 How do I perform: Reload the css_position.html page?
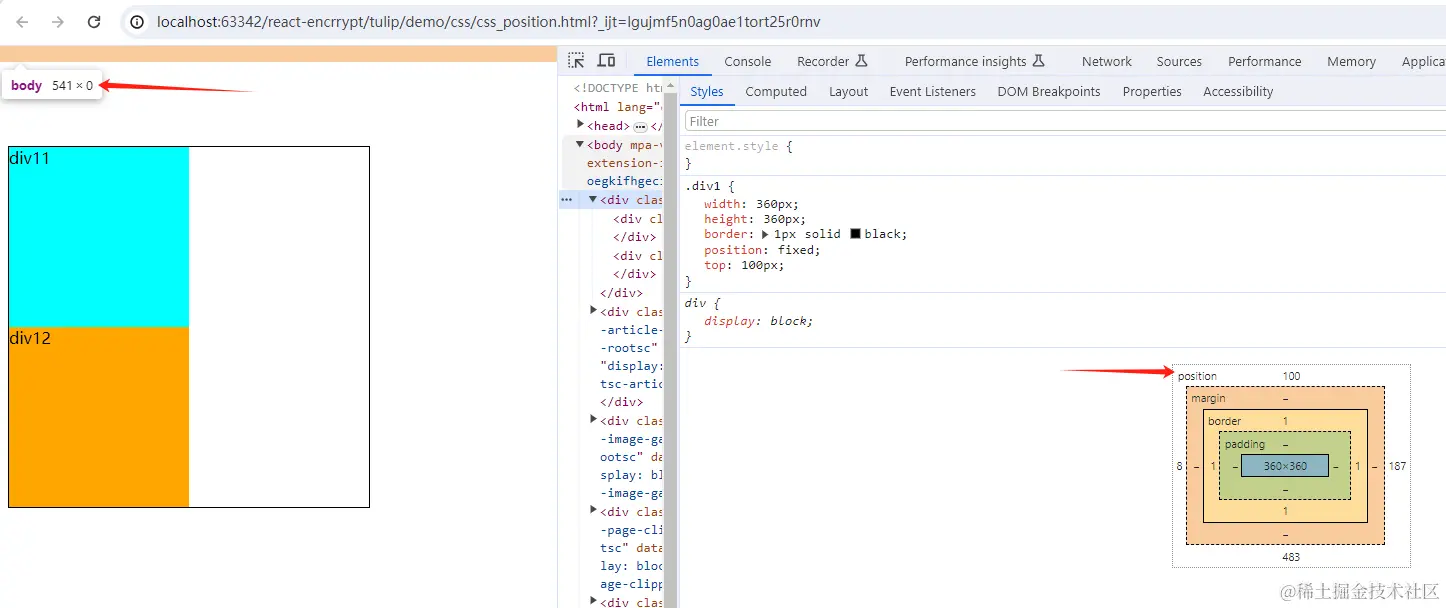click(94, 22)
